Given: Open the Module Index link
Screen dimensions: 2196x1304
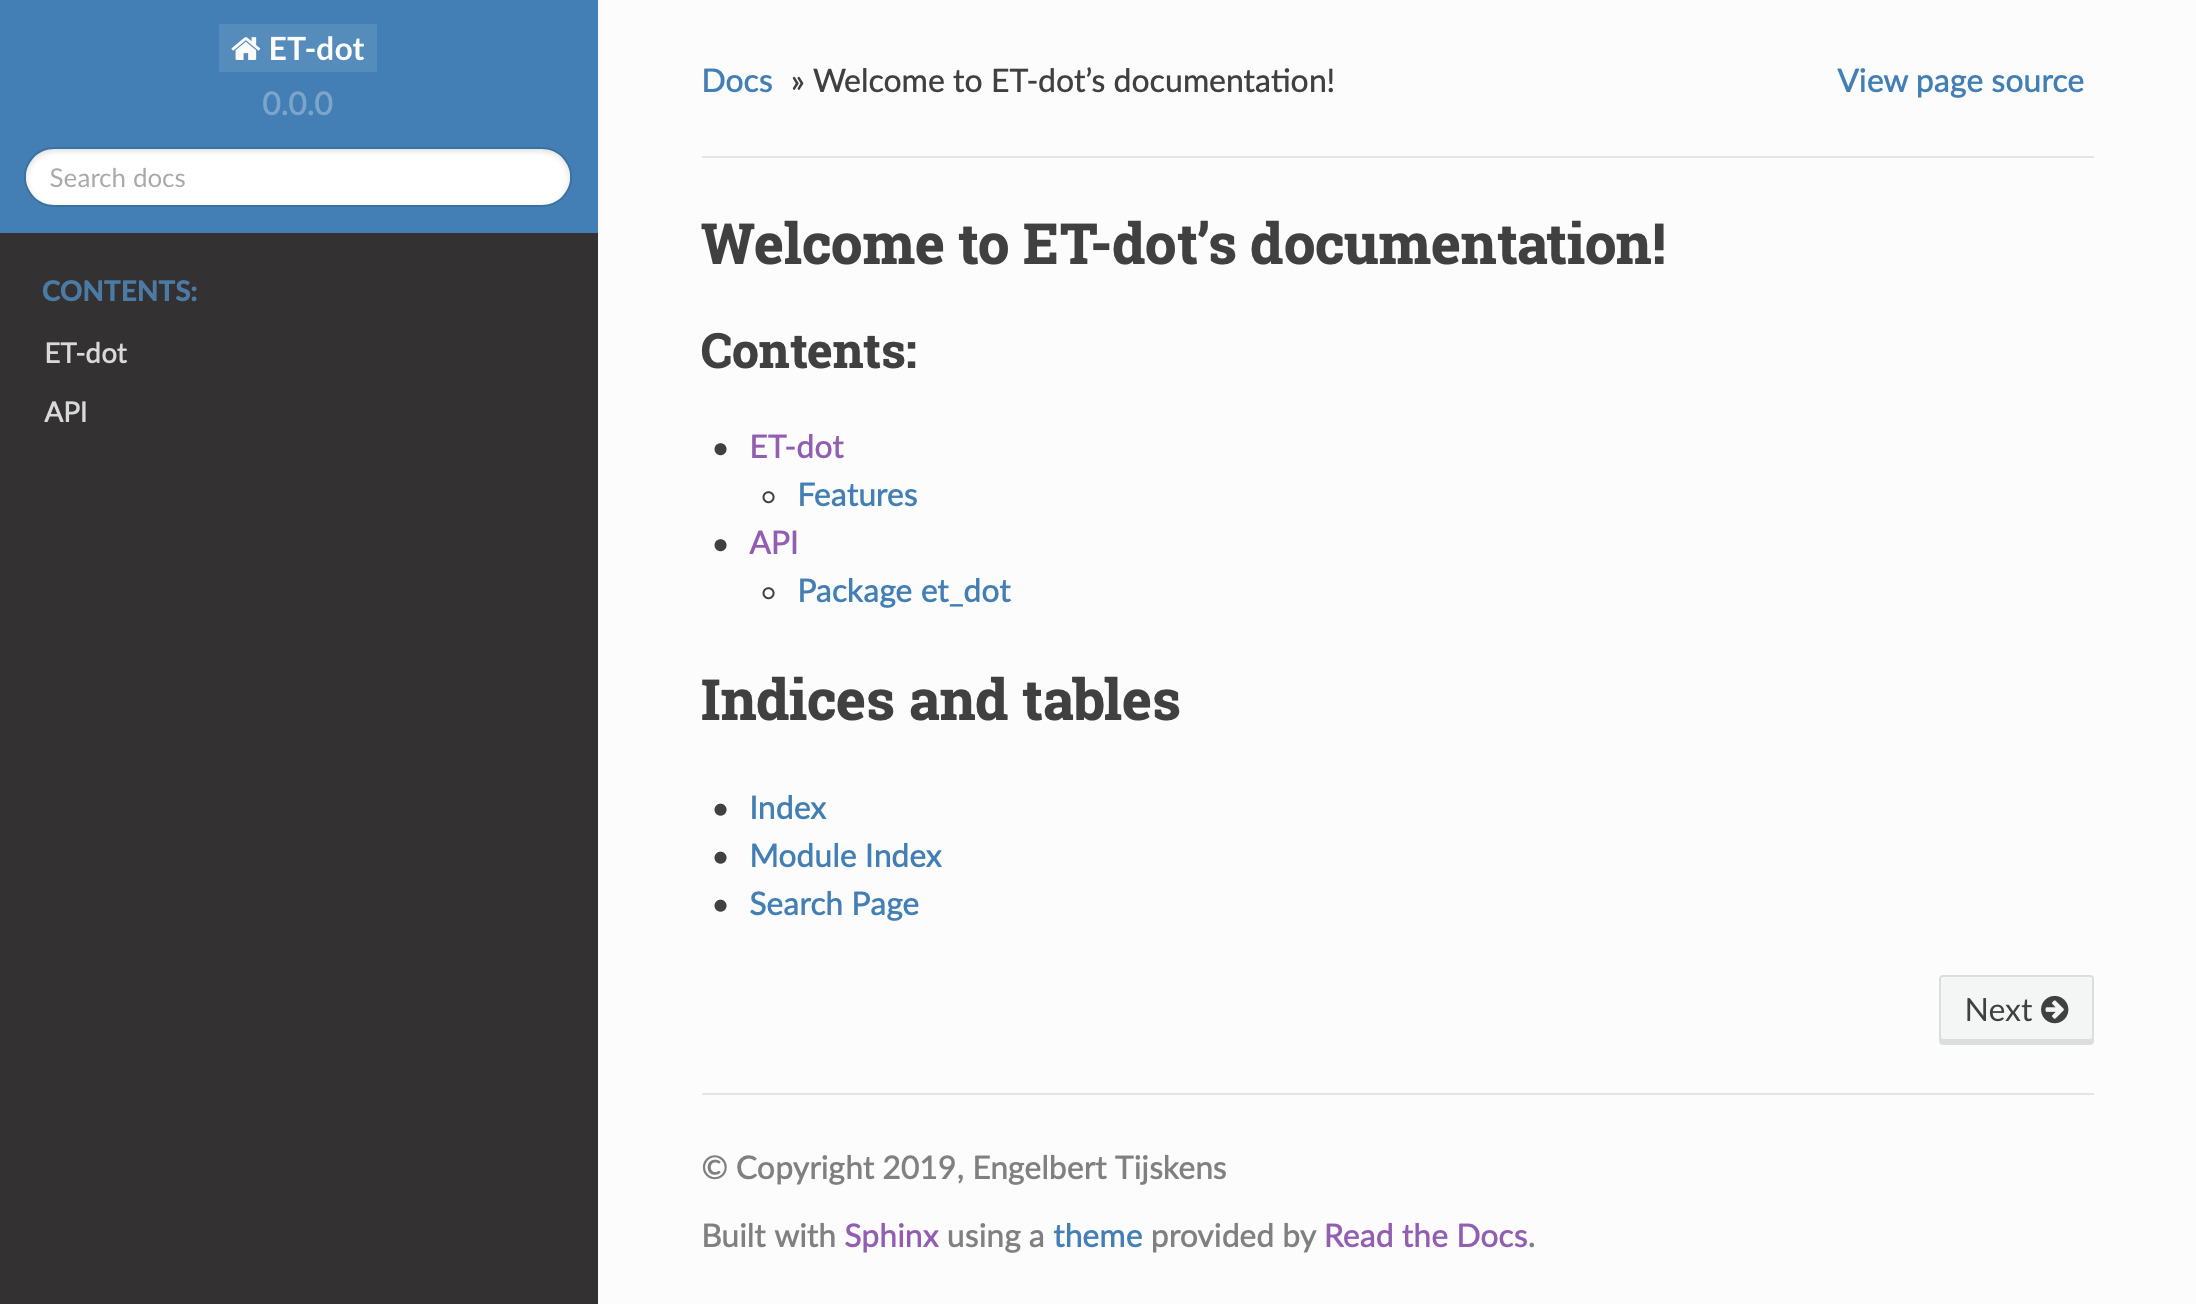Looking at the screenshot, I should tap(846, 856).
